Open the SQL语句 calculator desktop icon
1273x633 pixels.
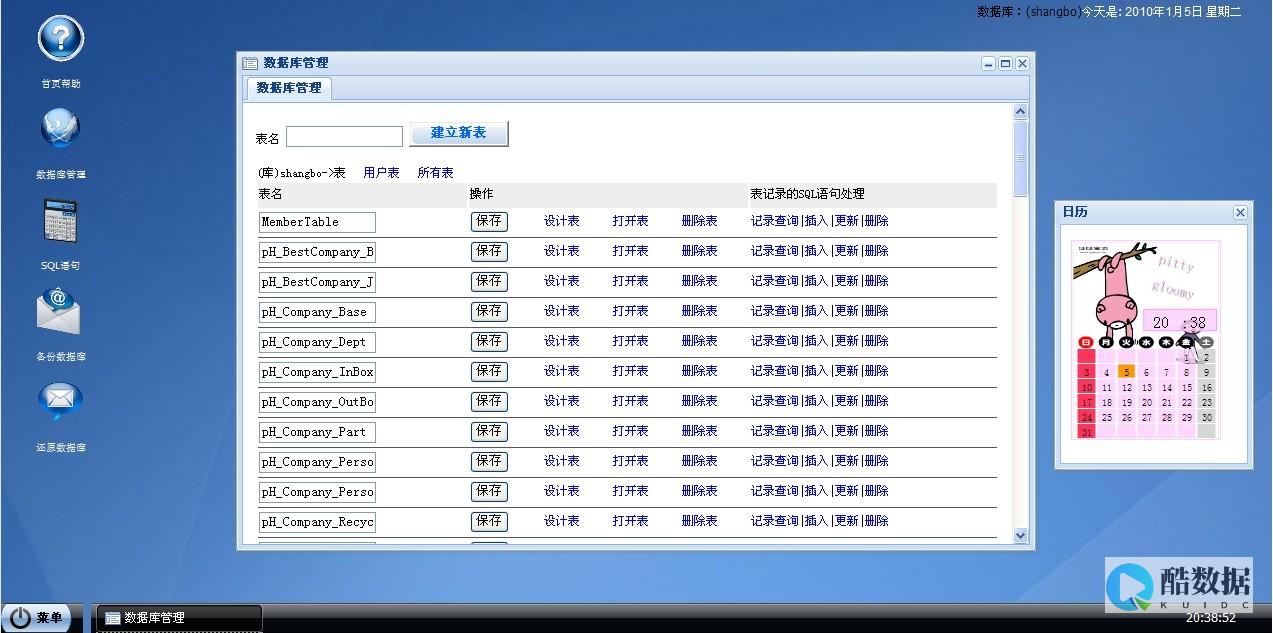coord(60,221)
